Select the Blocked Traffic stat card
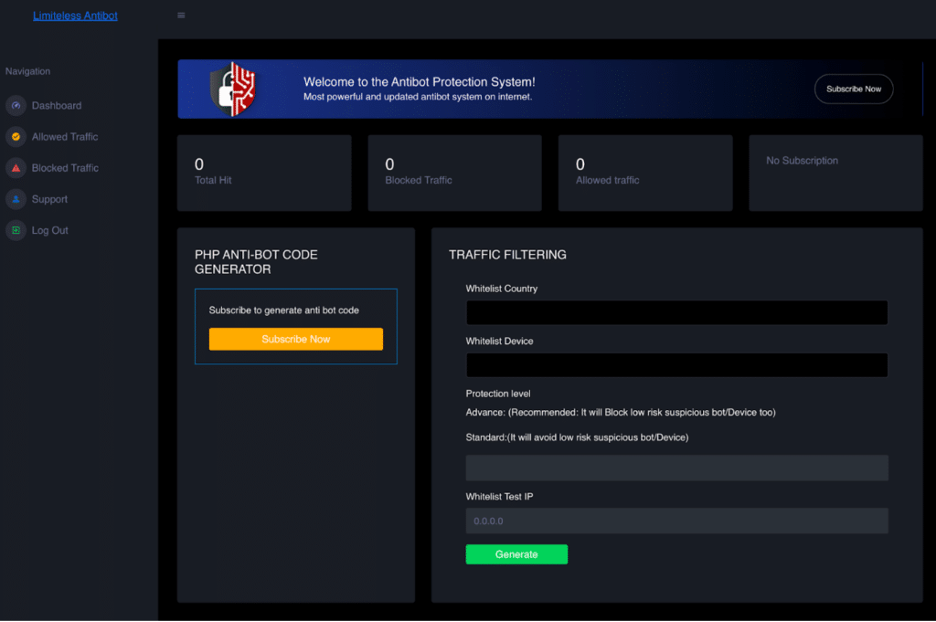 tap(454, 173)
